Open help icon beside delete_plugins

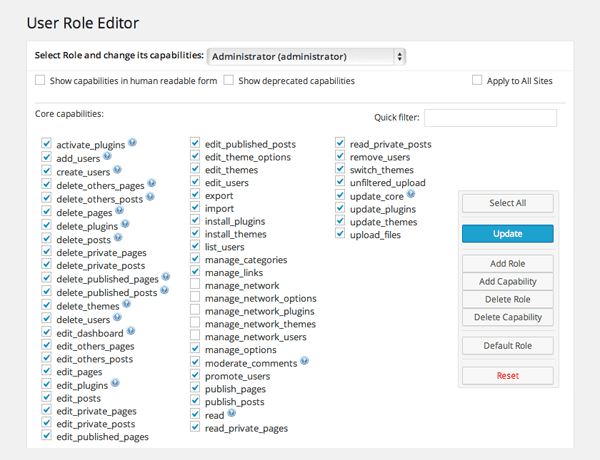click(x=124, y=225)
